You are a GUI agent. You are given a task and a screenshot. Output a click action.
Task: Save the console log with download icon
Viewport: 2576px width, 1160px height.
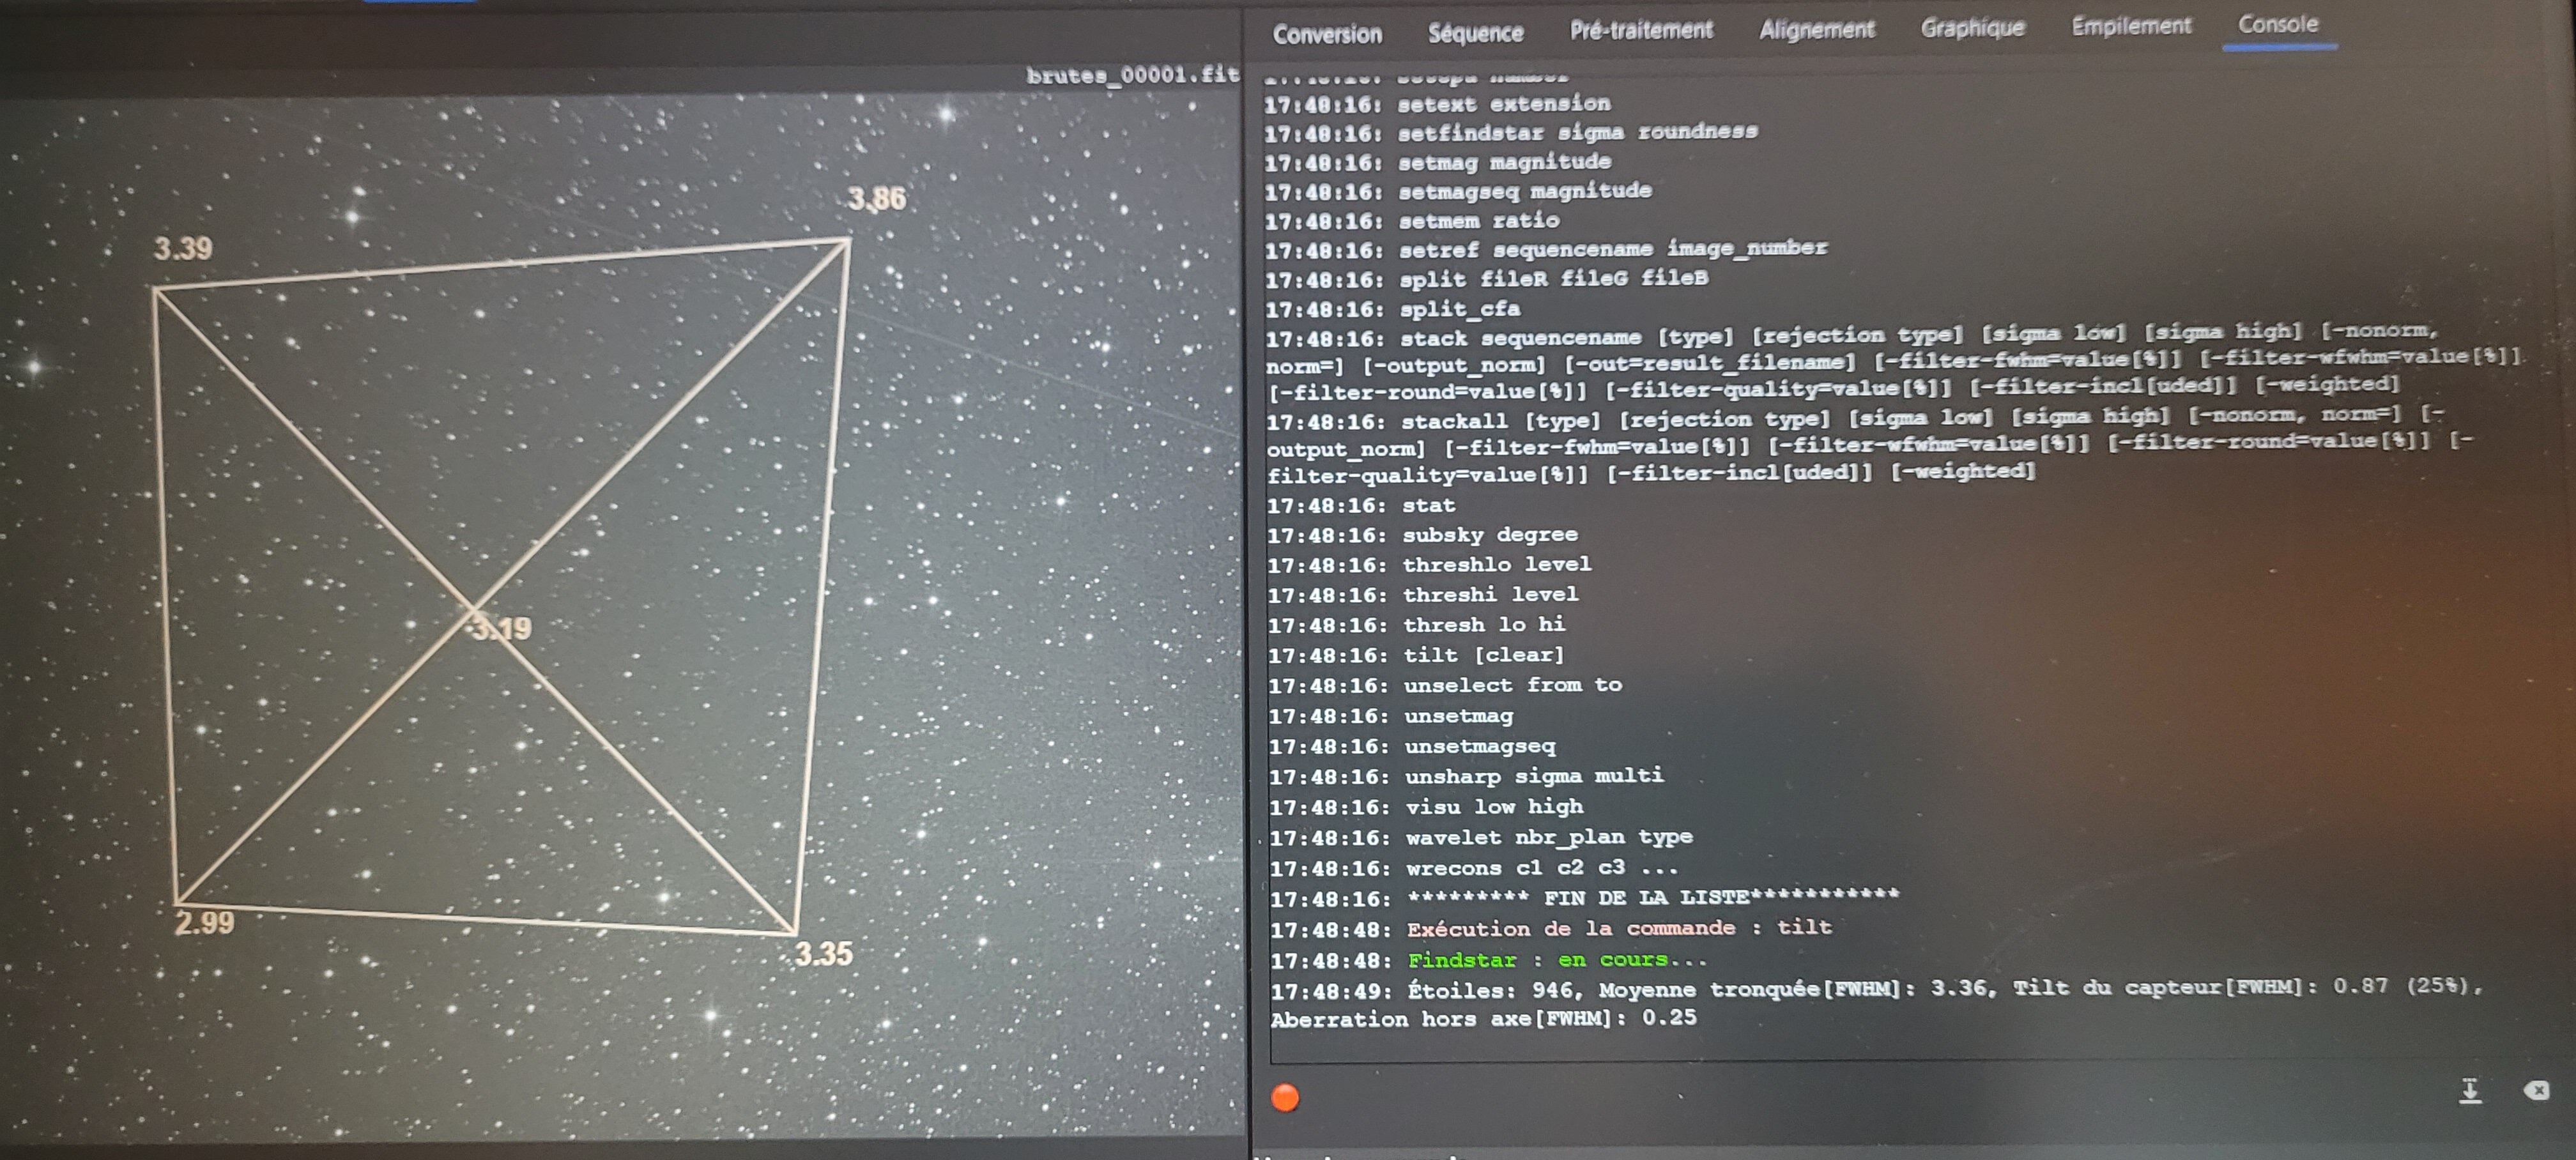tap(2470, 1090)
